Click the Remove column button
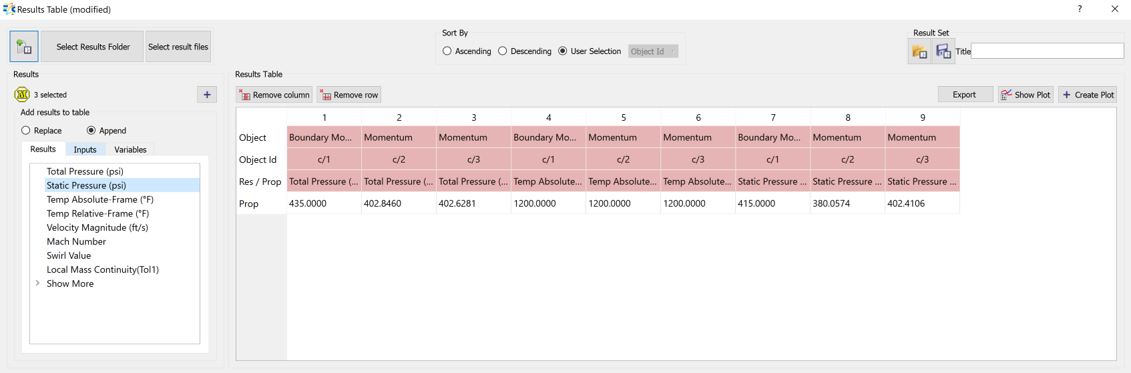1131x373 pixels. point(274,95)
